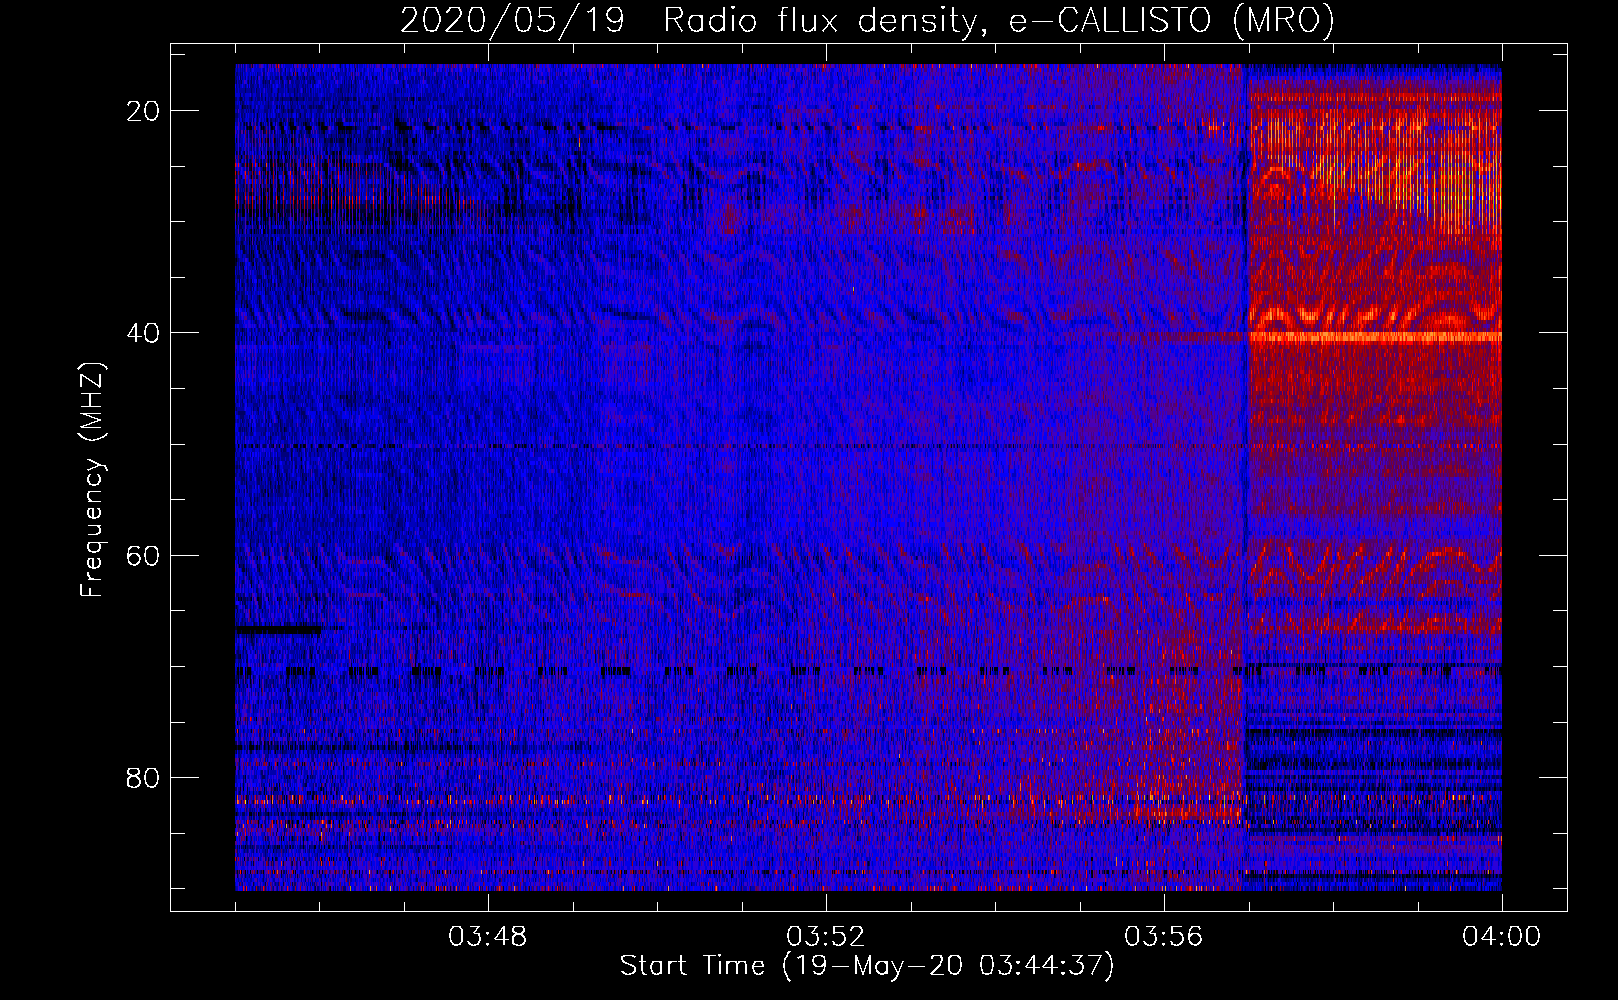This screenshot has width=1618, height=1000.
Task: Click the 40 MHz frequency tick label
Action: [144, 333]
